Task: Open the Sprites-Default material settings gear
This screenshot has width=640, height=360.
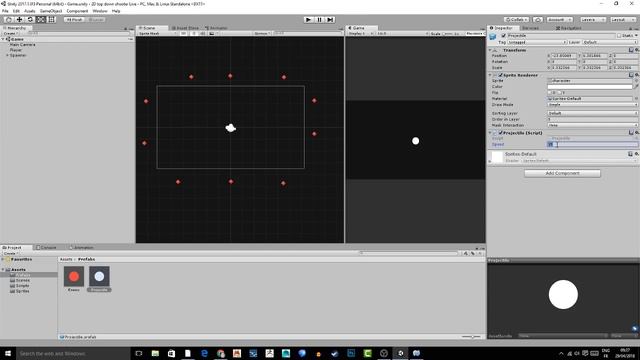Action: coord(637,154)
